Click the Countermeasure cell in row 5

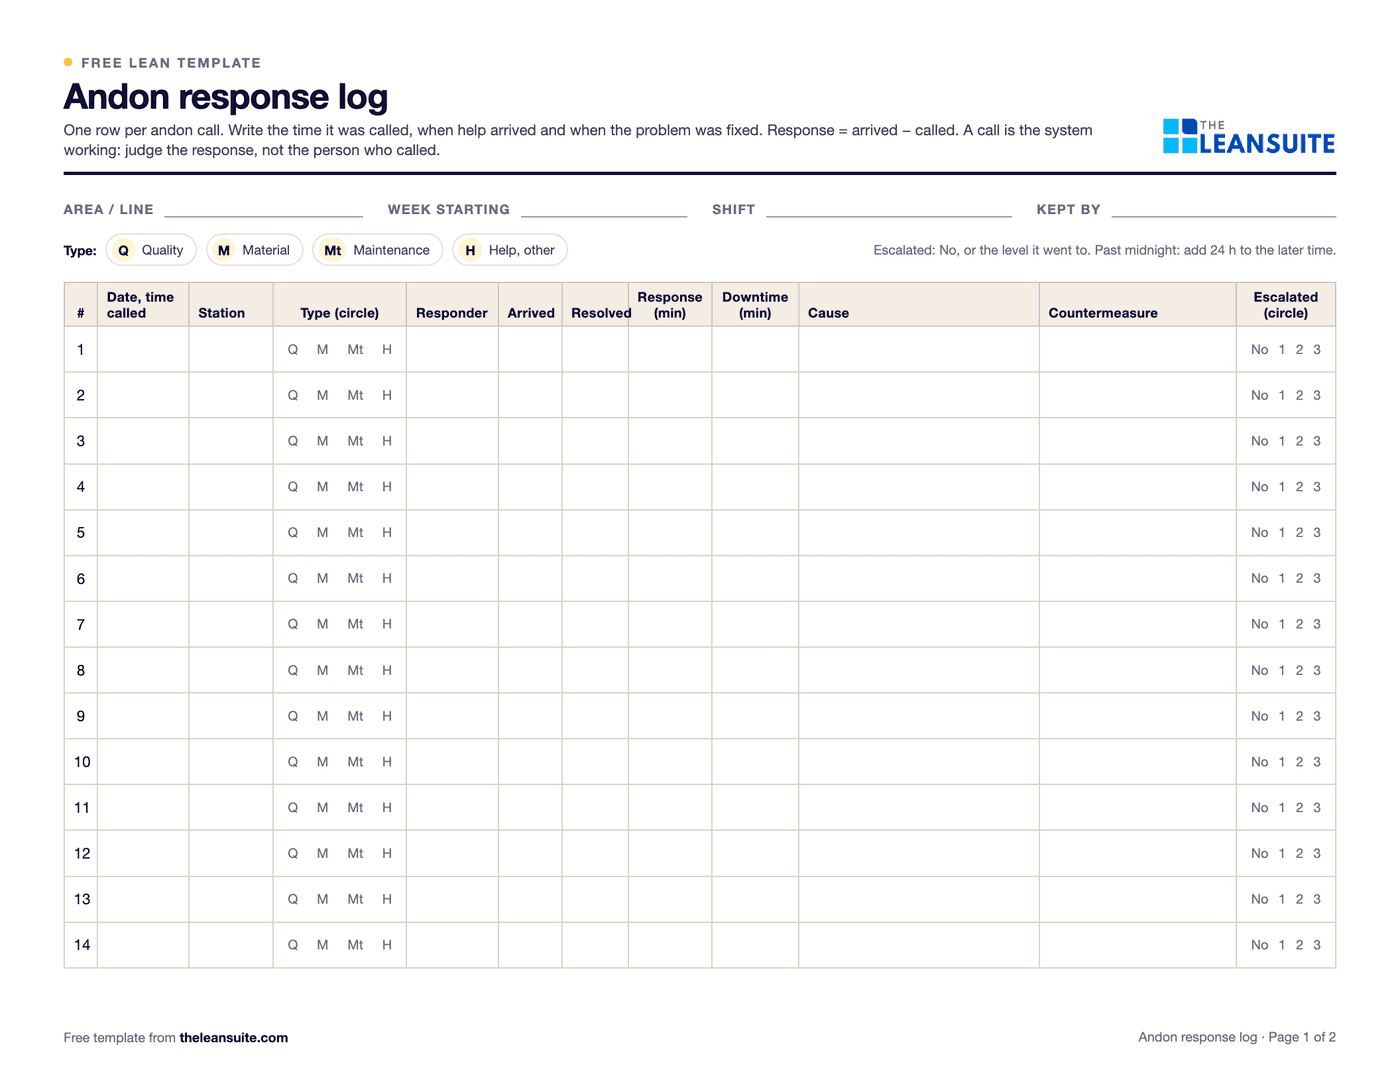[1138, 533]
